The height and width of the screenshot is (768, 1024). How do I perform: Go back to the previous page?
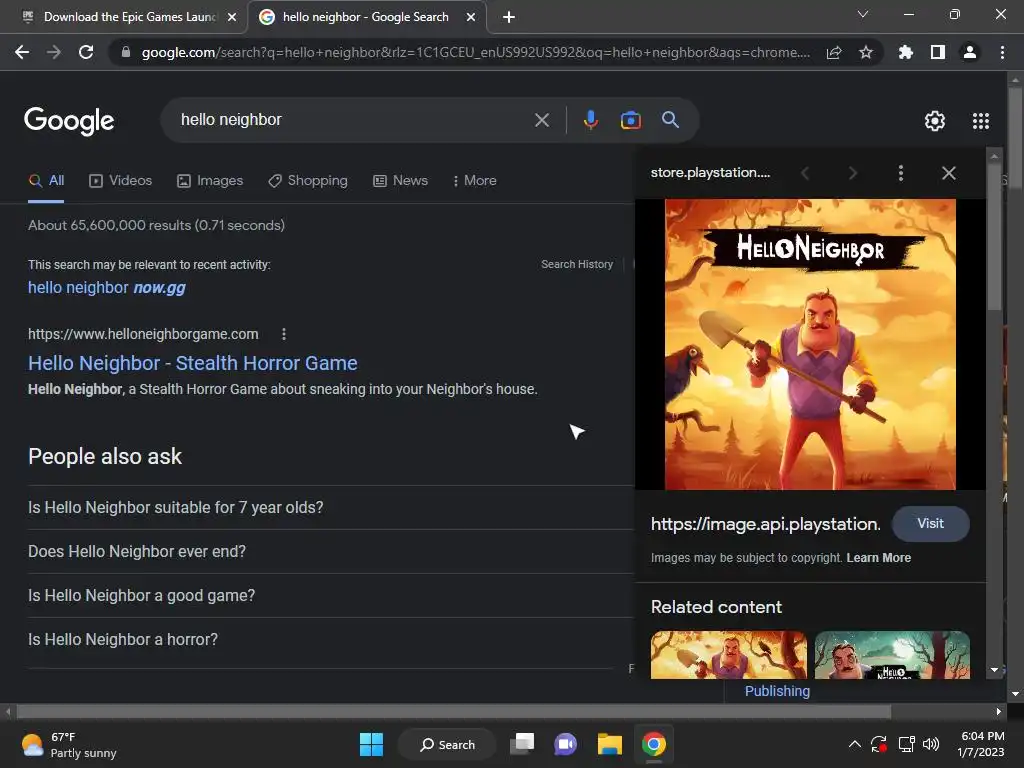click(x=22, y=52)
